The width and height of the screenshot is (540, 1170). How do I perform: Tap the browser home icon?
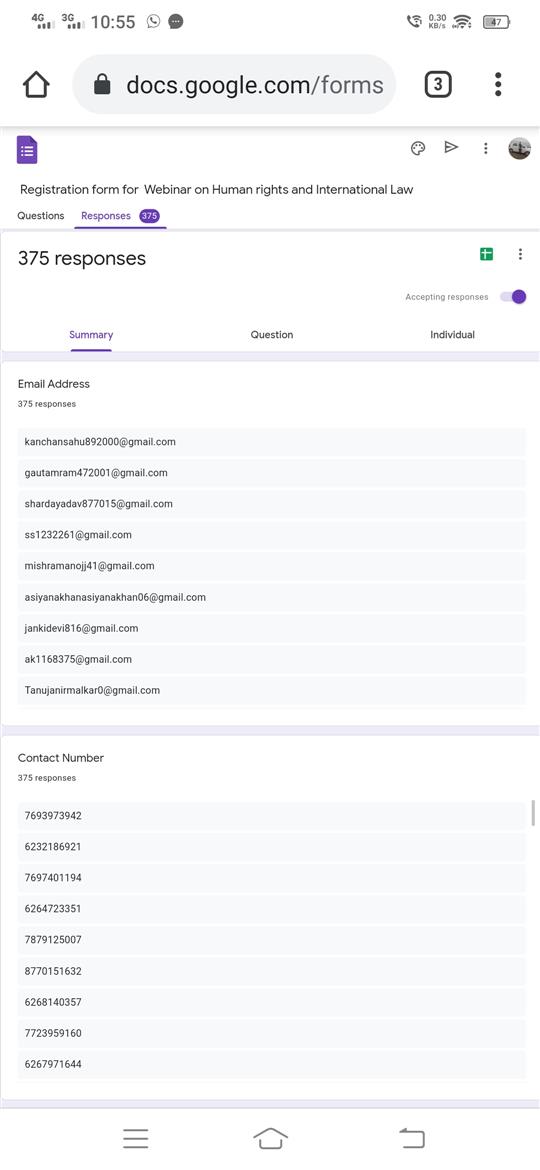click(x=36, y=84)
